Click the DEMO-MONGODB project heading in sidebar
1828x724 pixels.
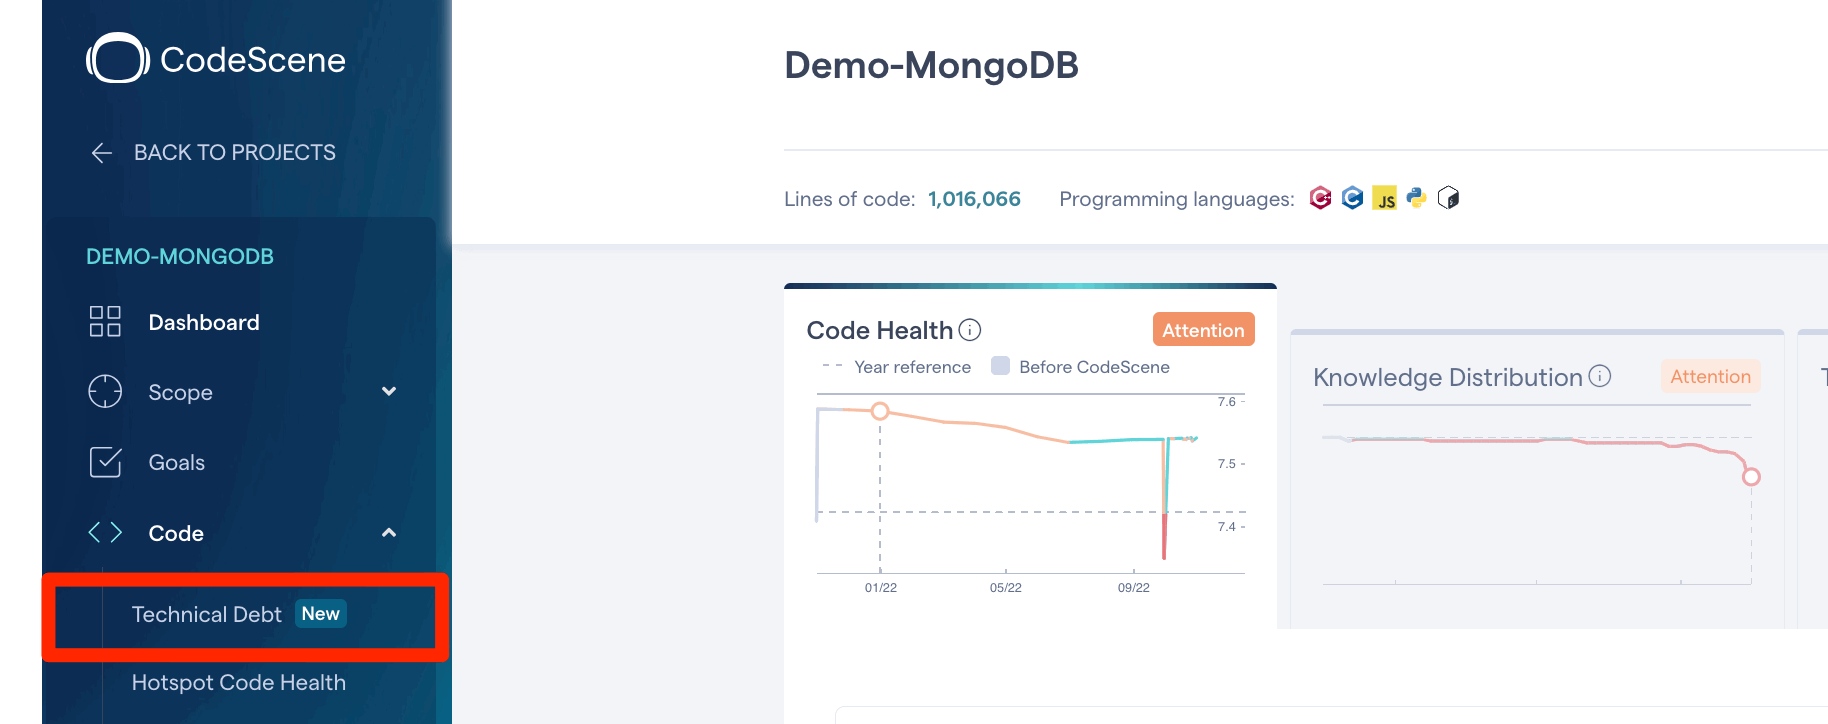coord(180,257)
